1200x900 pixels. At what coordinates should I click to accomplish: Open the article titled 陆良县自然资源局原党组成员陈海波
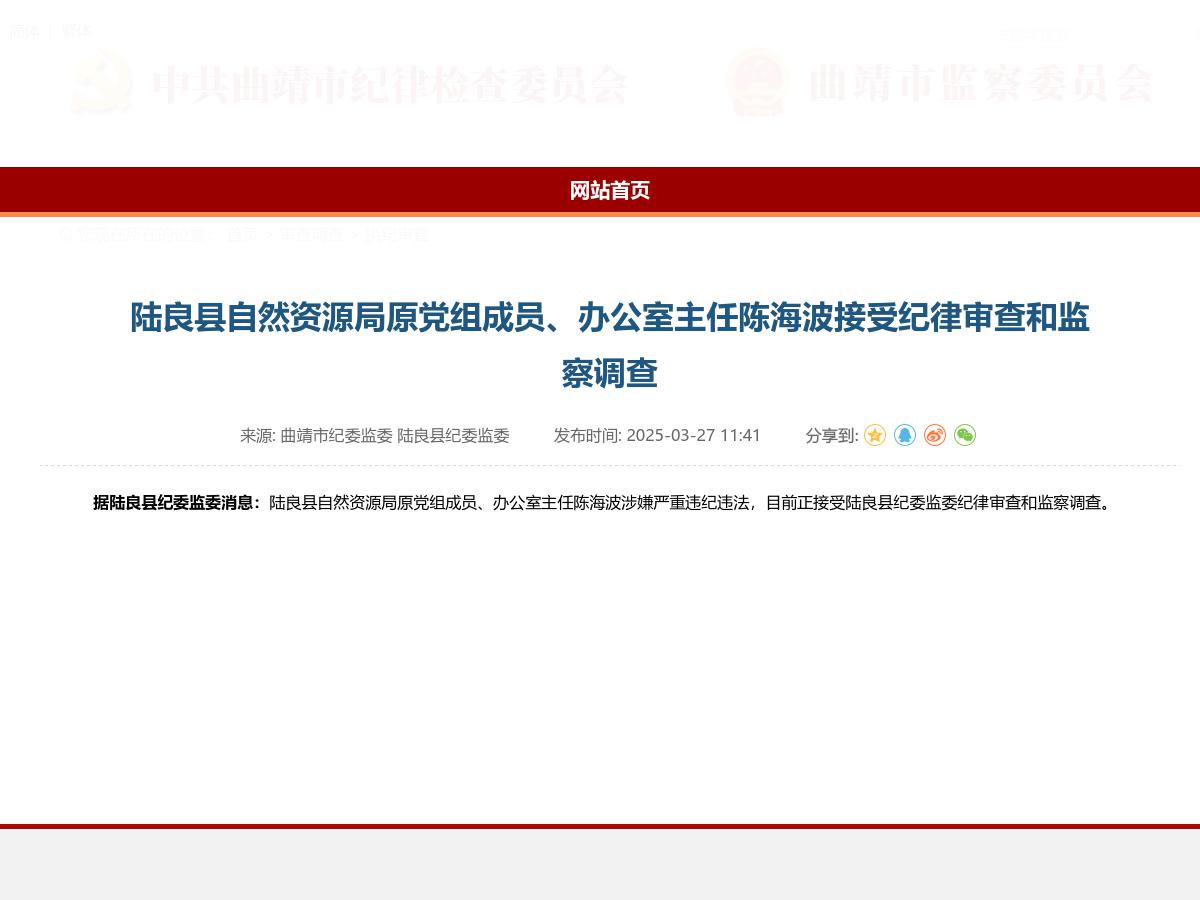pyautogui.click(x=610, y=345)
